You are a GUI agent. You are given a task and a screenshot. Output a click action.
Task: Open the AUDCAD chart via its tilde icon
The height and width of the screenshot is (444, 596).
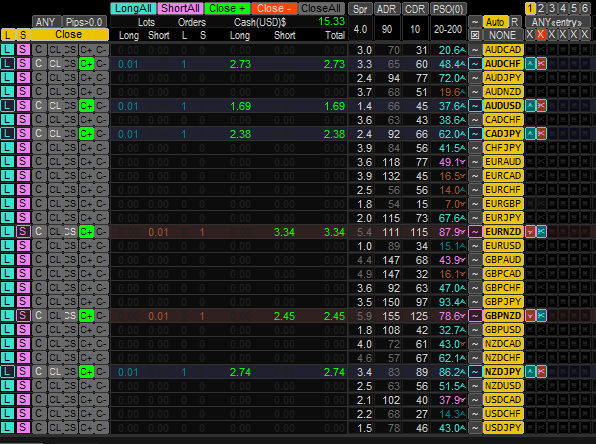[475, 50]
